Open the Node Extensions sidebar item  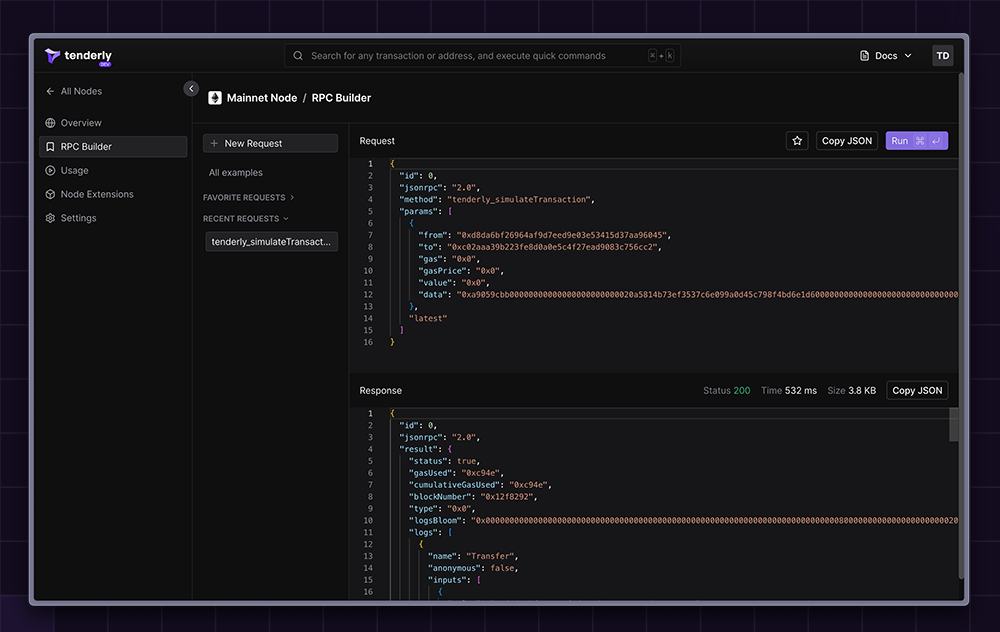[x=97, y=195]
